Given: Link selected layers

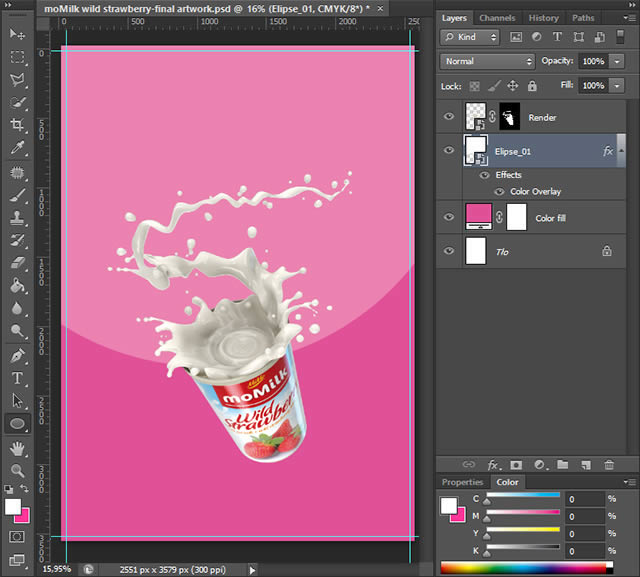Looking at the screenshot, I should point(469,464).
